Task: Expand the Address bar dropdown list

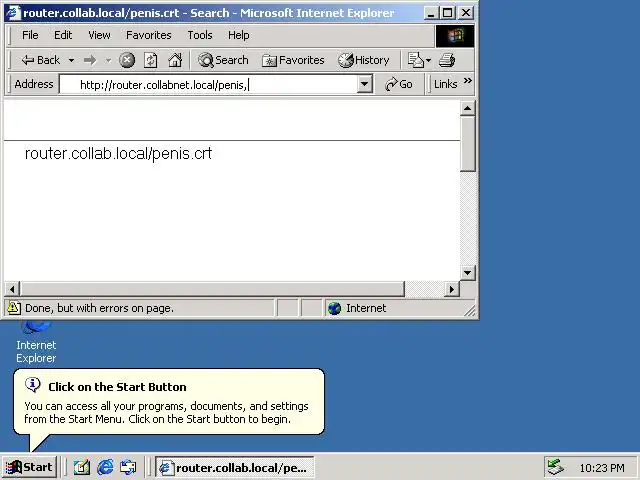Action: pos(364,84)
